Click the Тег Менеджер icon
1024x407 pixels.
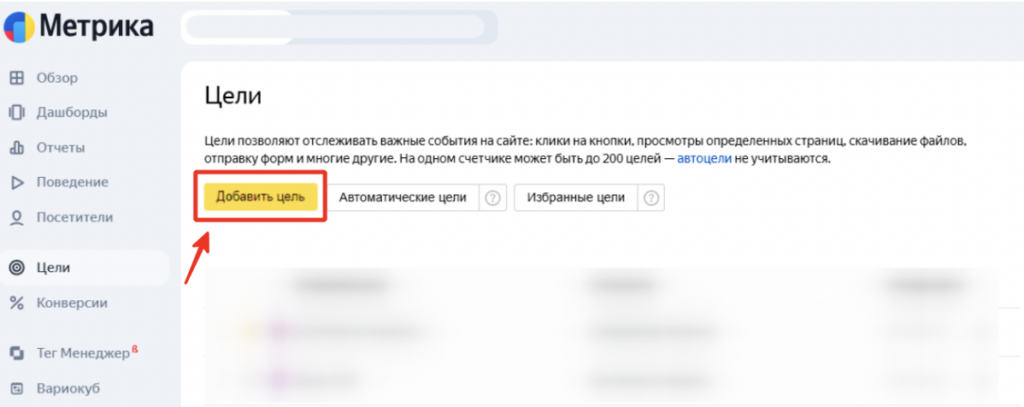pyautogui.click(x=17, y=353)
